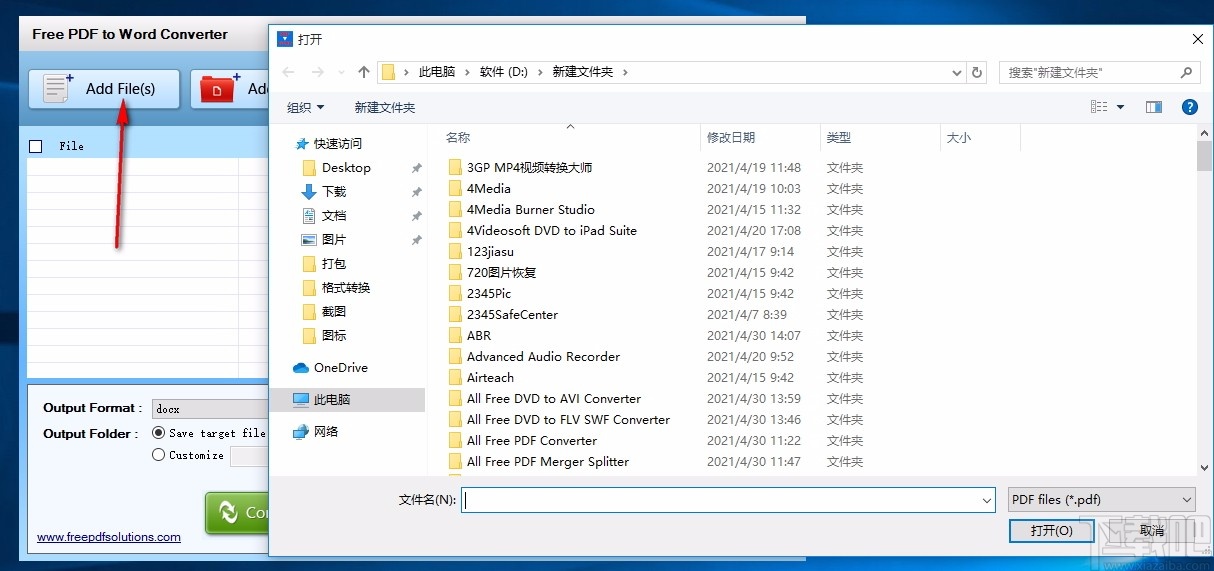The image size is (1214, 571).
Task: Click 此电脑 in the address breadcrumb
Action: pyautogui.click(x=437, y=72)
